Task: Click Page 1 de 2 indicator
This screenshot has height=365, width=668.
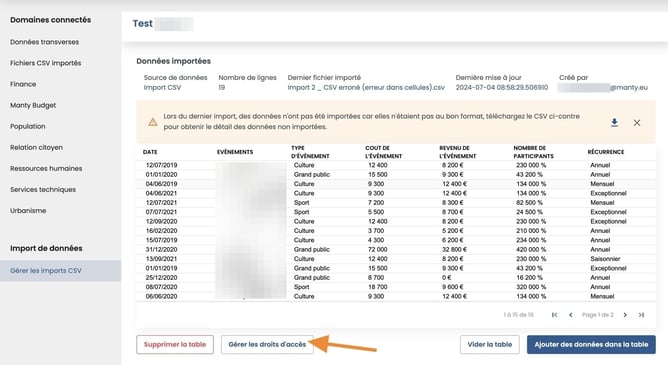Action: [598, 315]
